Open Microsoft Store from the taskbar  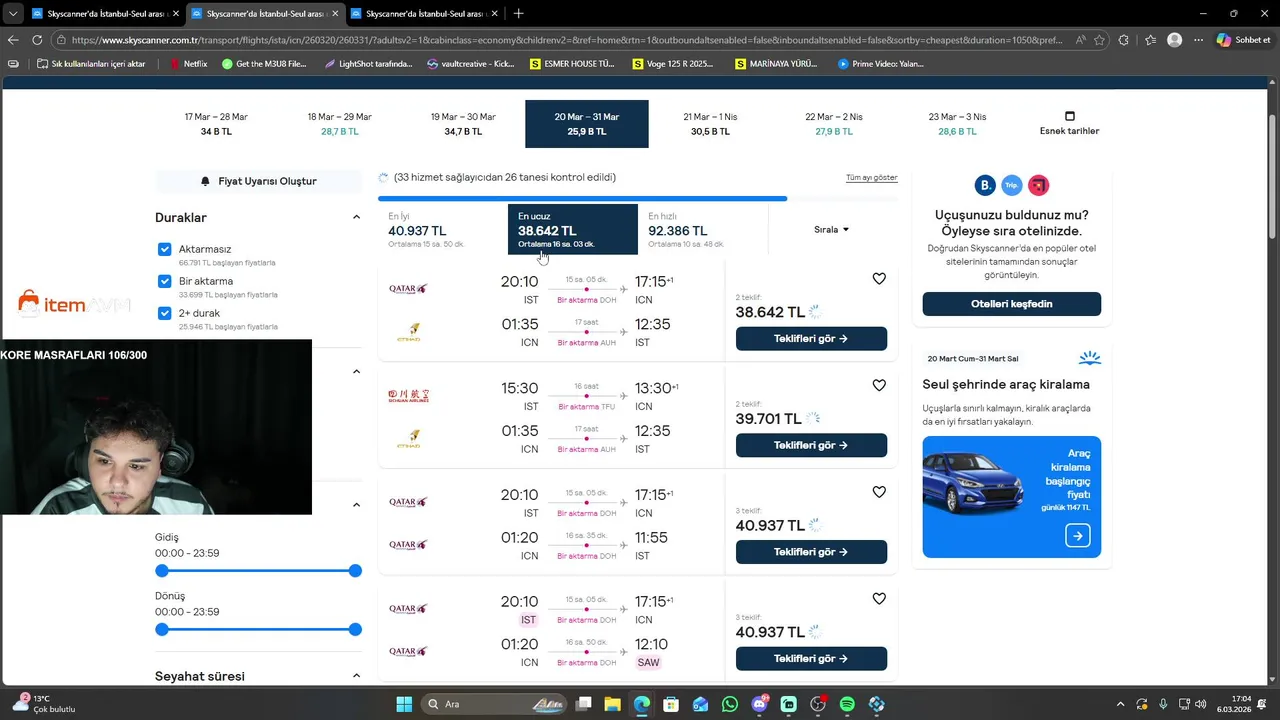pos(671,704)
